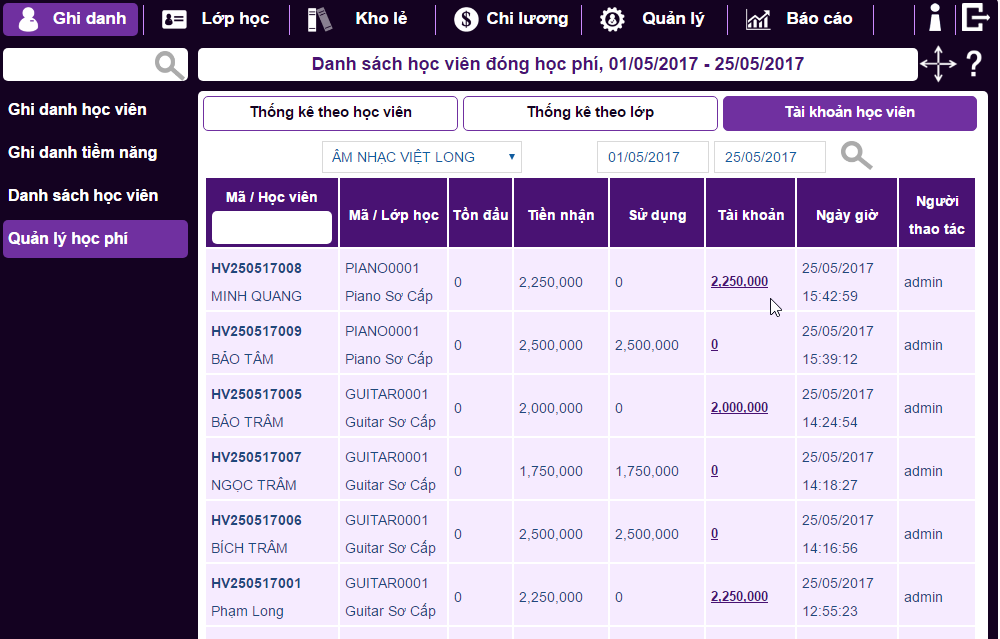
Task: Click the move/expand arrows icon
Action: pos(938,65)
